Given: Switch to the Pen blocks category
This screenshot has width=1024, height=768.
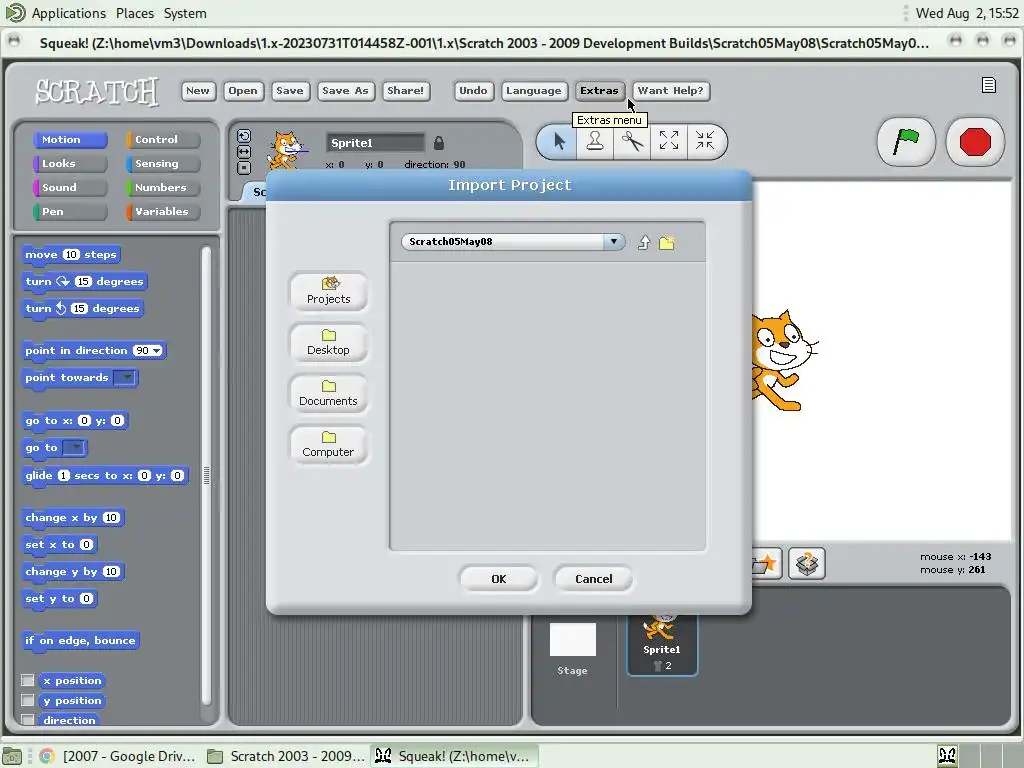Looking at the screenshot, I should (x=70, y=212).
